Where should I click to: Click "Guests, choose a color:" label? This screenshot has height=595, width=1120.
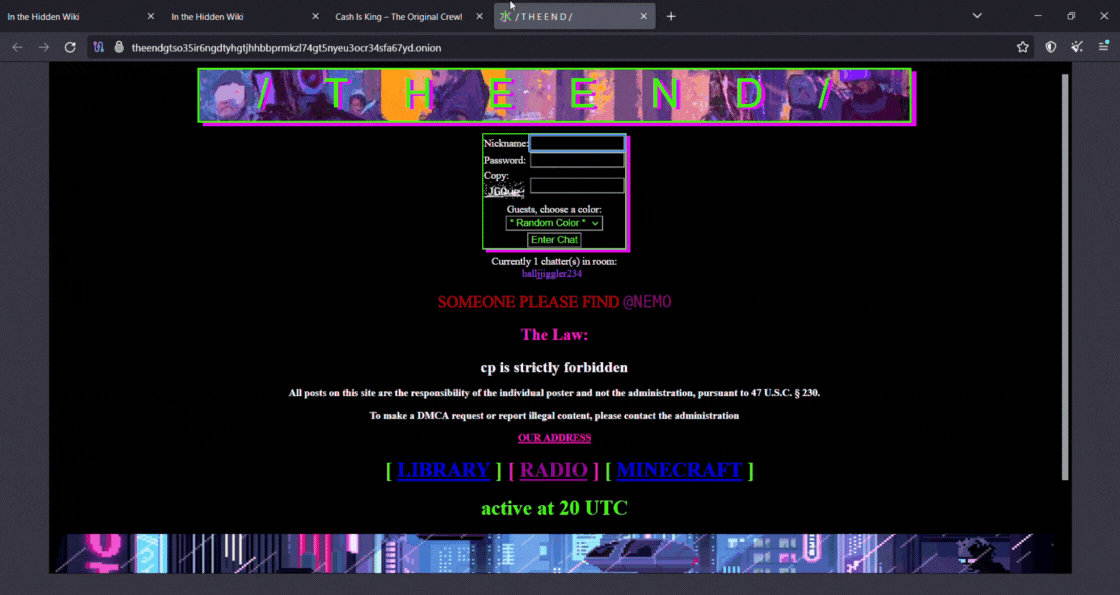pyautogui.click(x=554, y=209)
